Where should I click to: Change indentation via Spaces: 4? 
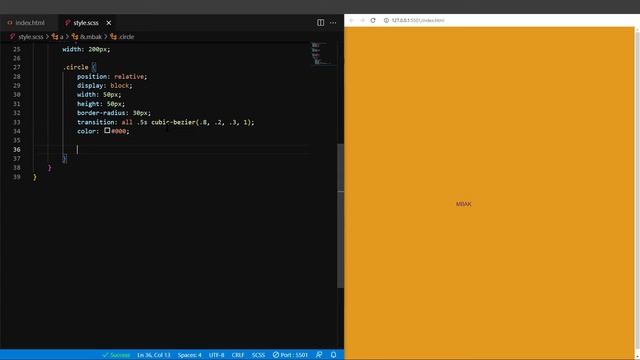(x=189, y=355)
